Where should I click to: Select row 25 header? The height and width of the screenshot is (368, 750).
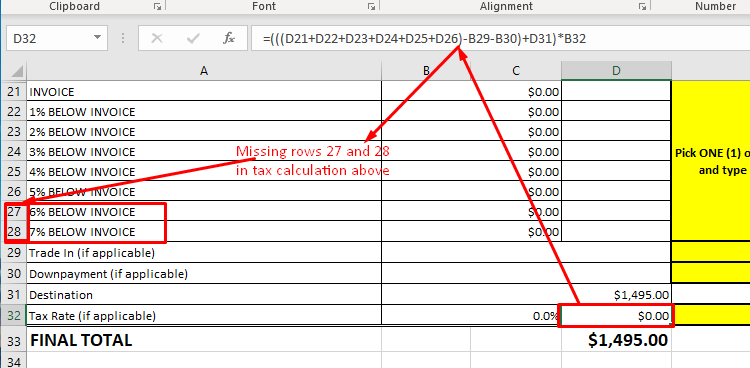tap(14, 171)
